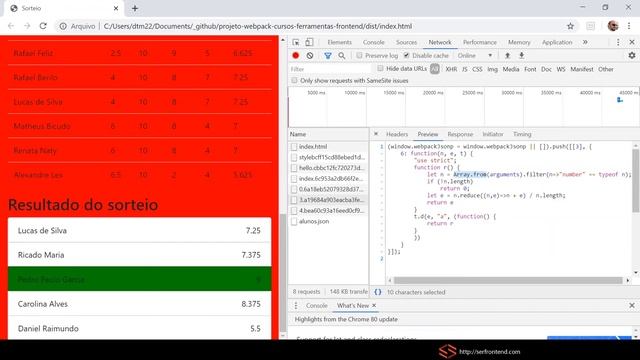Open the Console tab in the drawer

(316, 305)
